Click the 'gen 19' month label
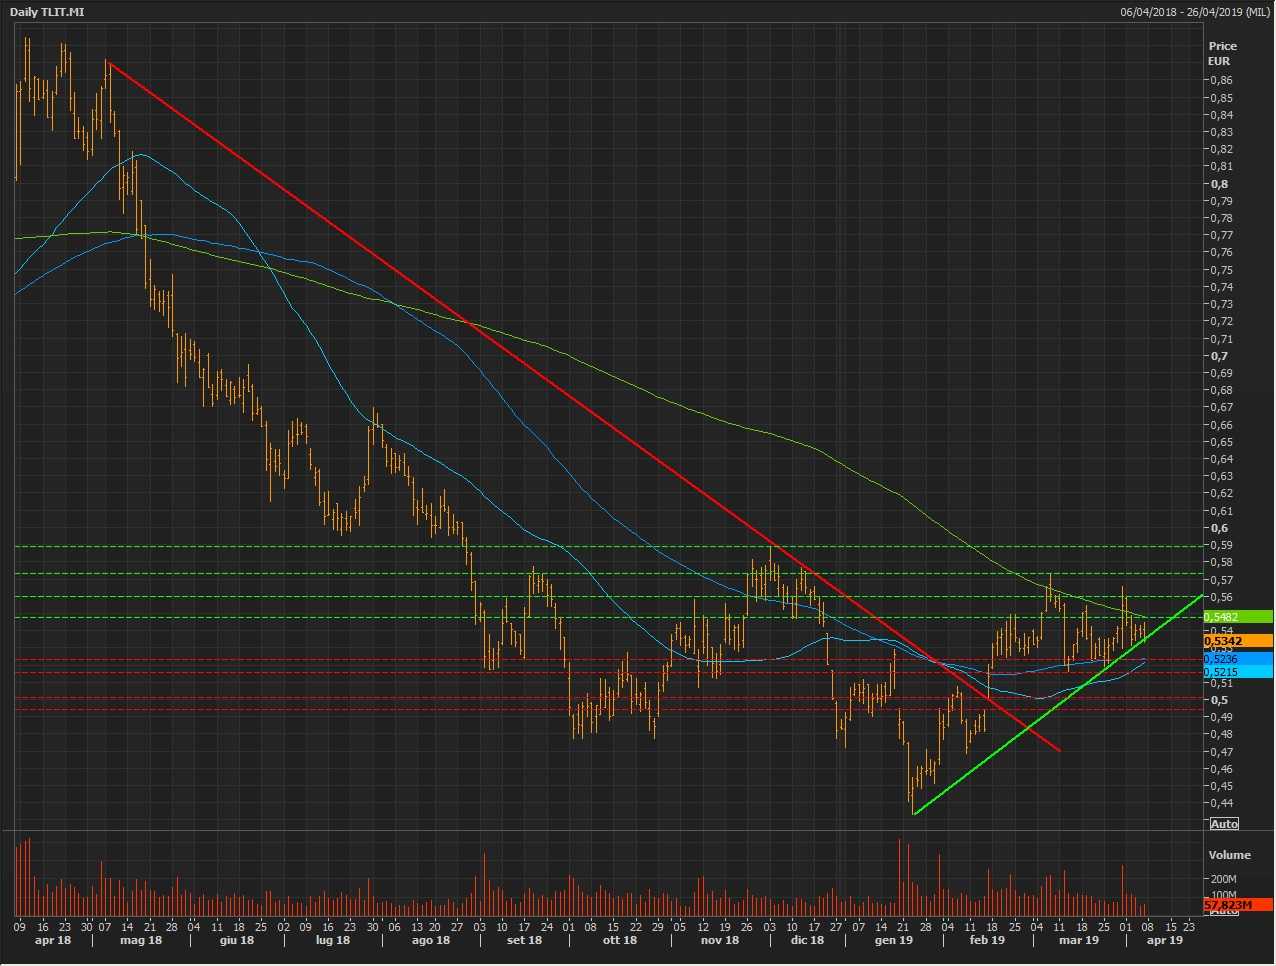1276x966 pixels. [894, 941]
